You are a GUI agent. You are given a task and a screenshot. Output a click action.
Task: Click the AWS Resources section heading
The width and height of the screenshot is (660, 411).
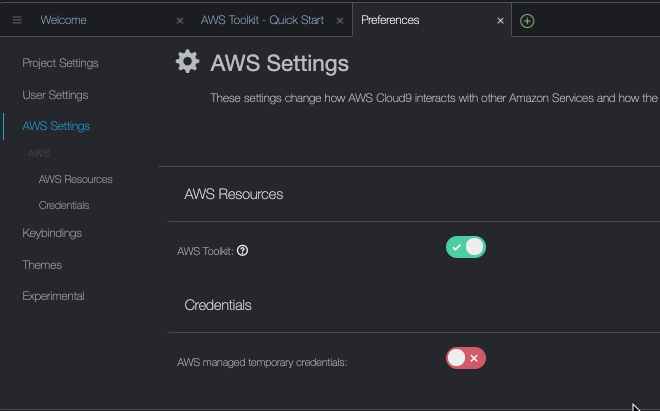(x=234, y=194)
